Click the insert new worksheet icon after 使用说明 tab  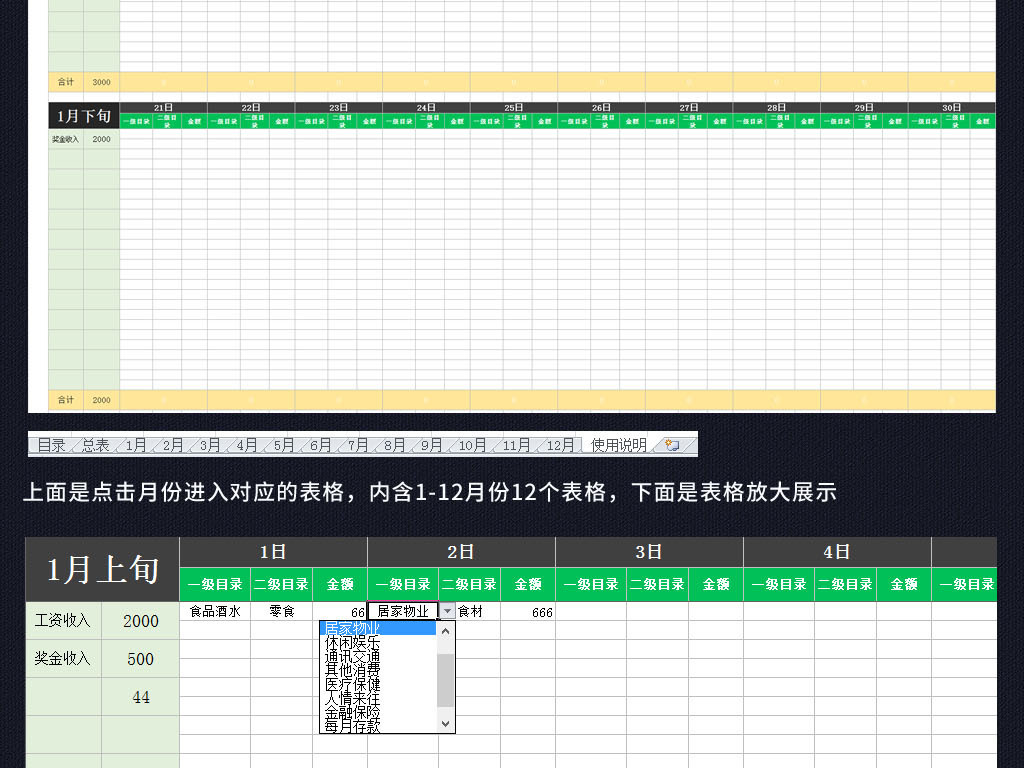click(671, 444)
